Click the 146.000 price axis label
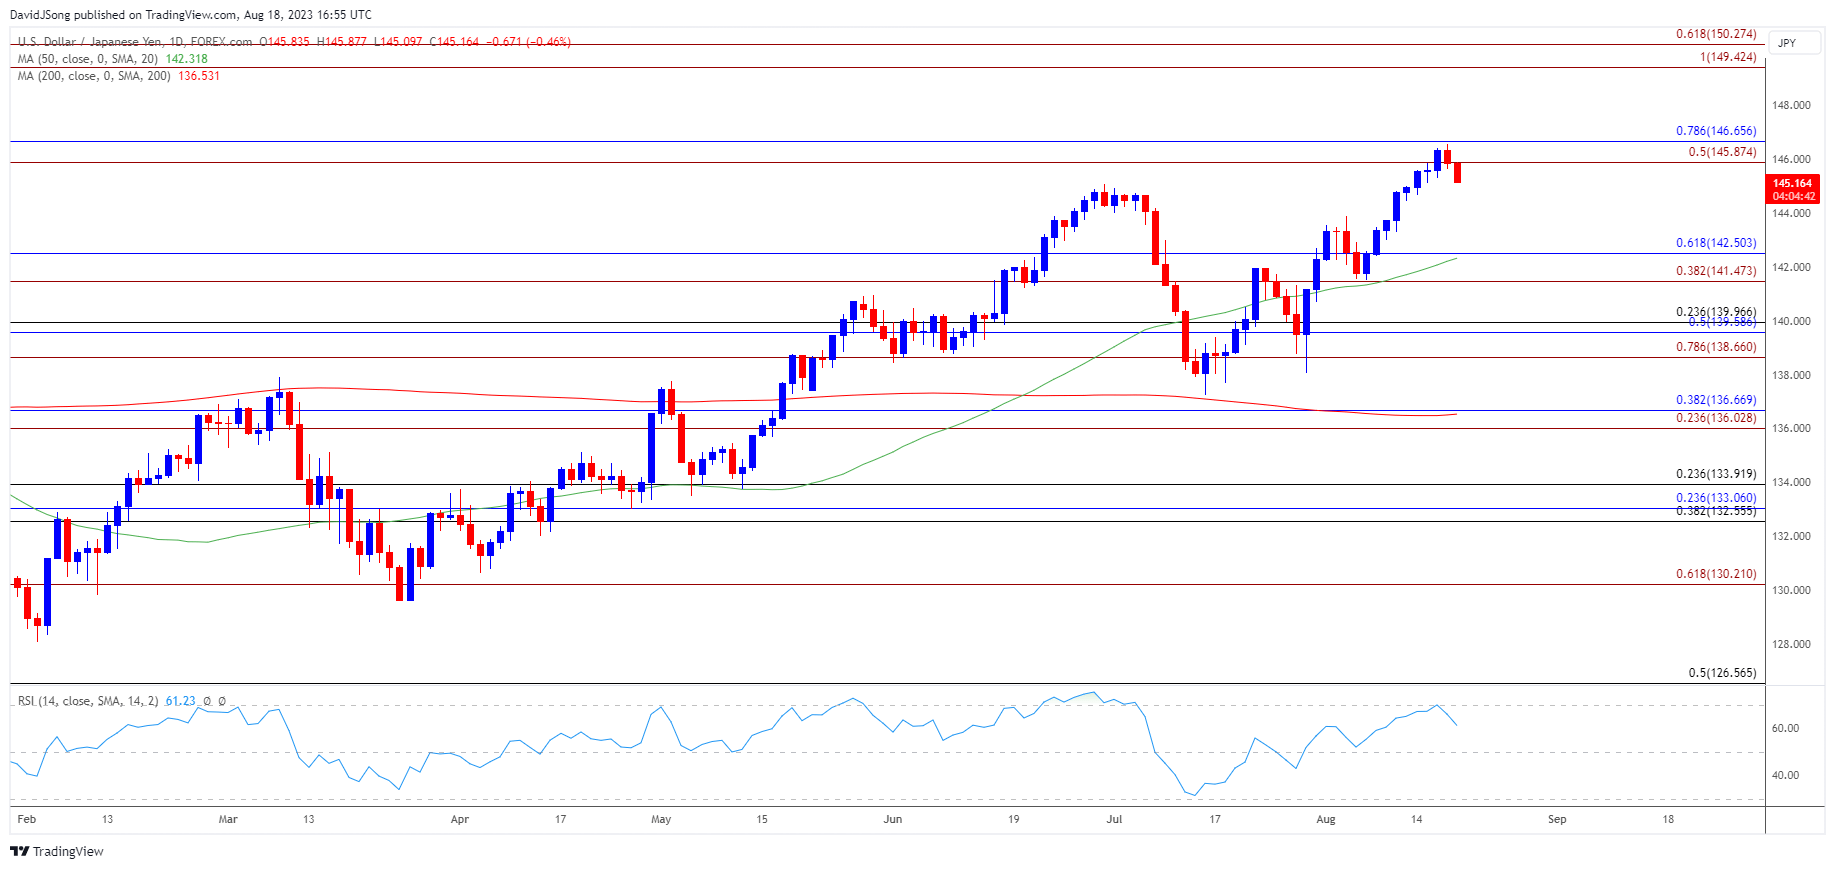The width and height of the screenshot is (1835, 869). (1791, 159)
